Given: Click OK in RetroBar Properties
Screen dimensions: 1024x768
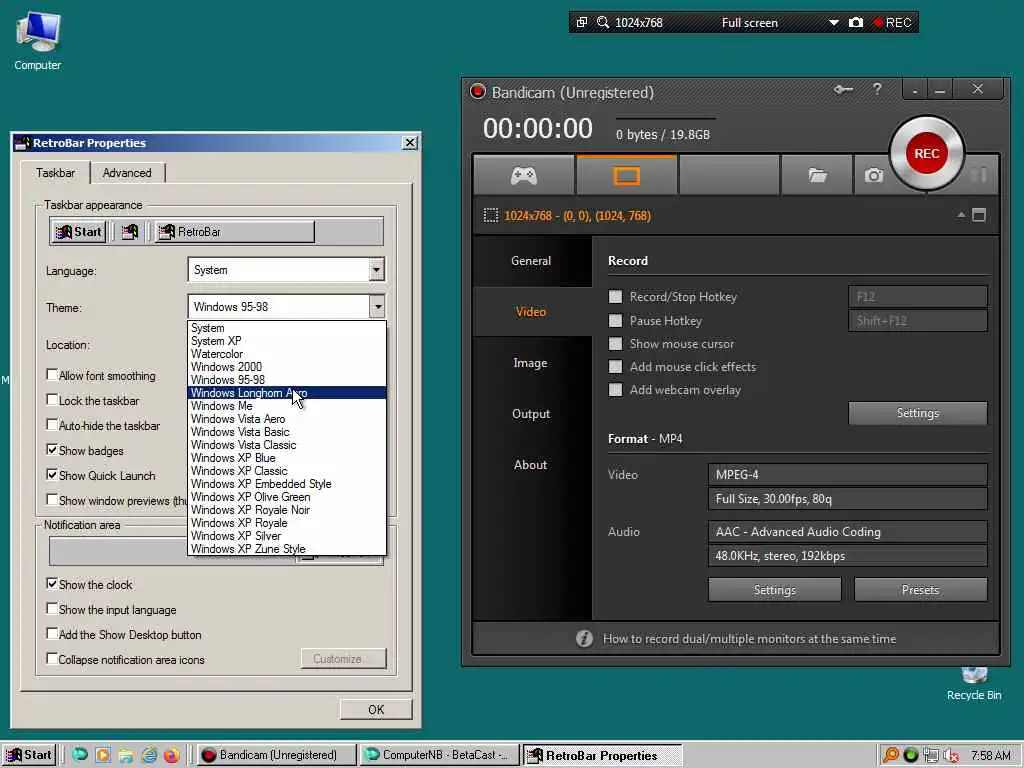Looking at the screenshot, I should pyautogui.click(x=376, y=709).
